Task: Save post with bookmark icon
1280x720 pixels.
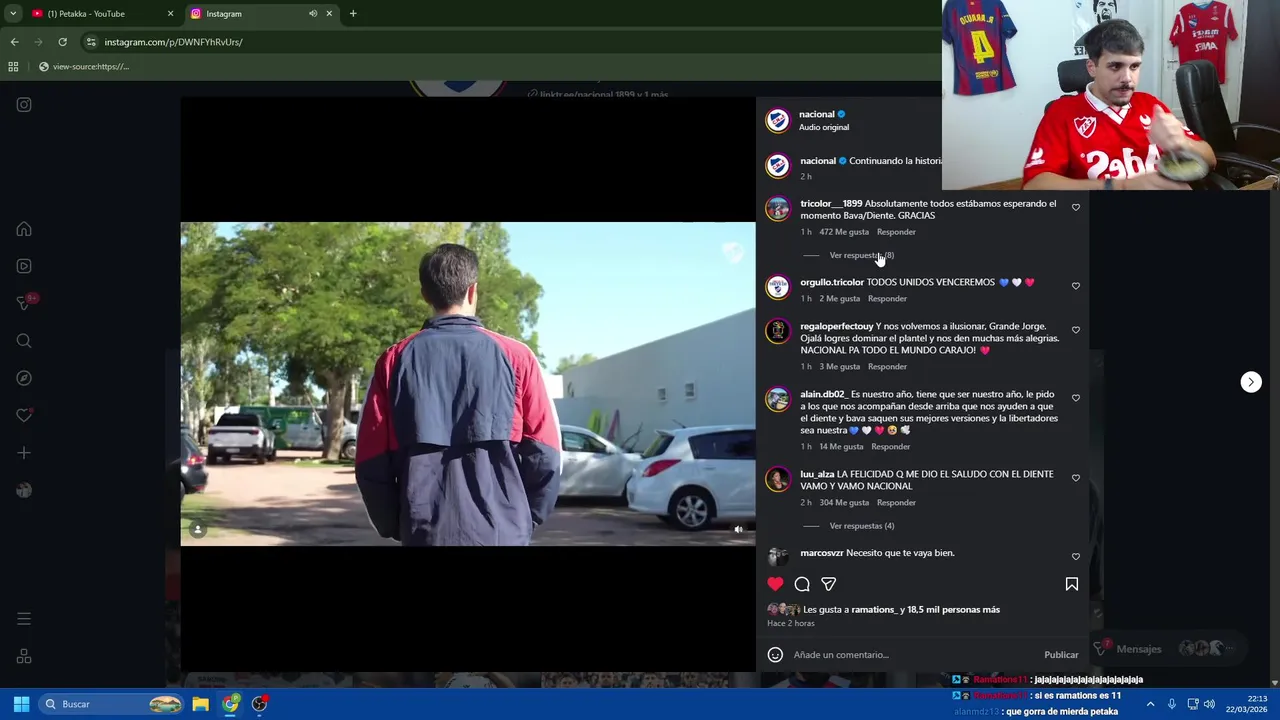Action: 1071,584
